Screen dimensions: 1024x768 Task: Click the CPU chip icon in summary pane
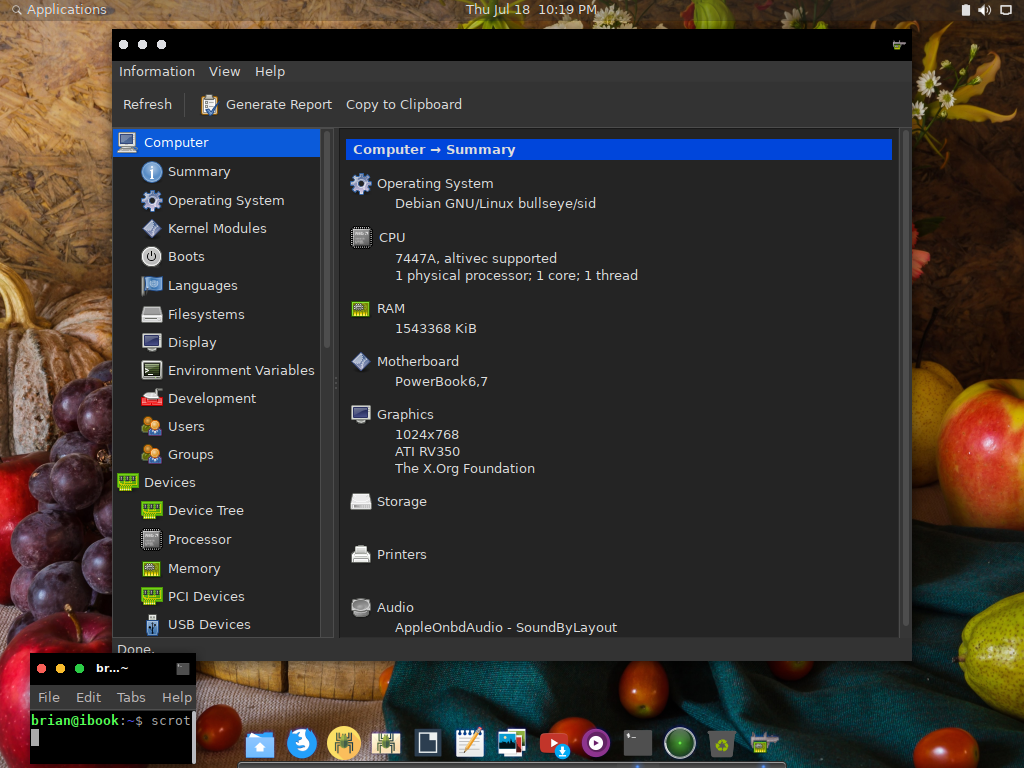pyautogui.click(x=361, y=238)
